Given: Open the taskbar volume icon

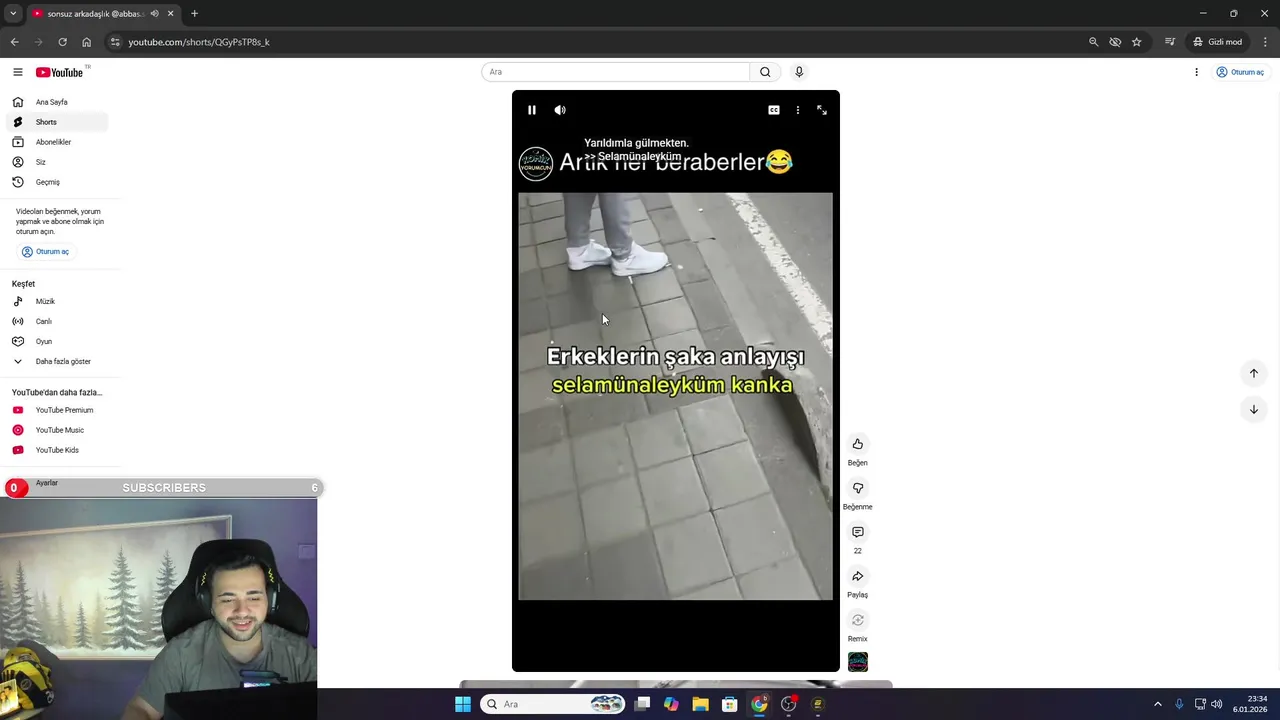Looking at the screenshot, I should [1217, 704].
